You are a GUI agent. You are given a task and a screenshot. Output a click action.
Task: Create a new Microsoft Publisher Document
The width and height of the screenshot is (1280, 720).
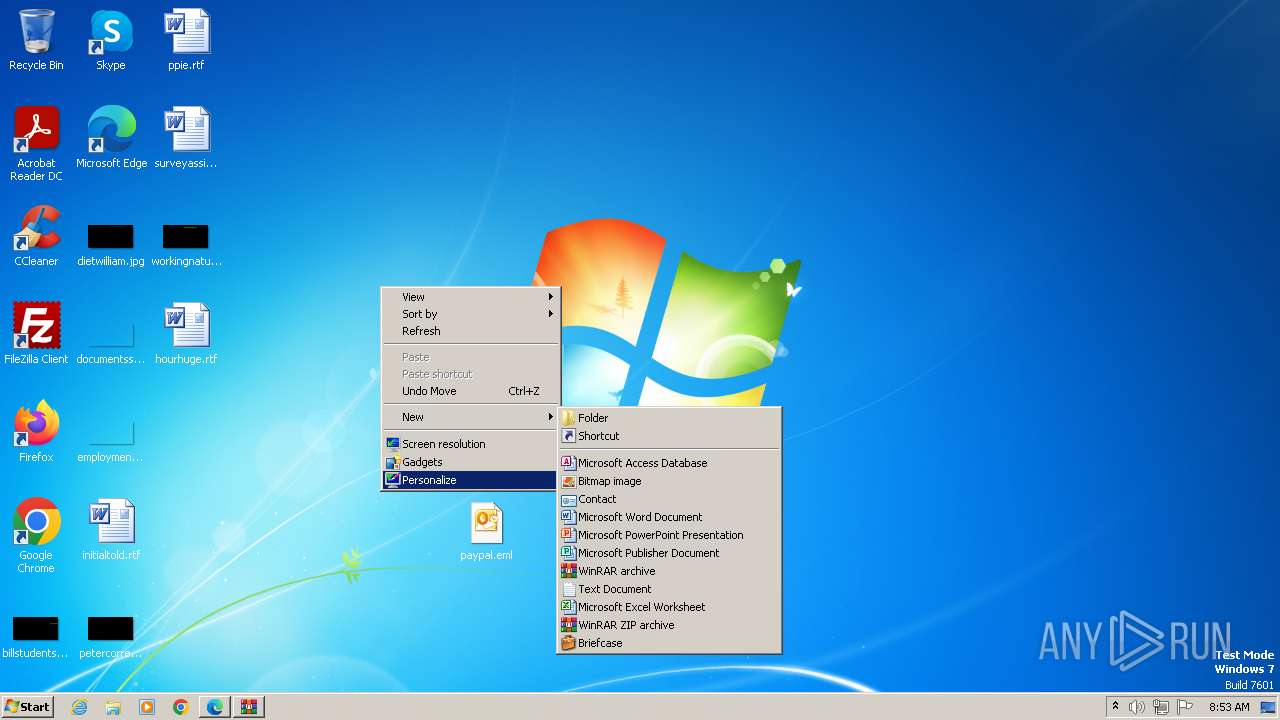point(669,553)
